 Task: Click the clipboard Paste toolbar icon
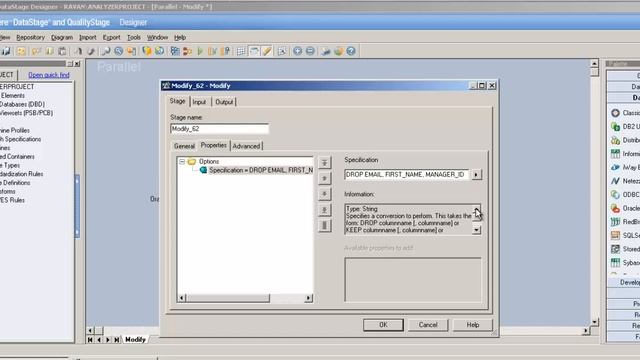click(62, 51)
